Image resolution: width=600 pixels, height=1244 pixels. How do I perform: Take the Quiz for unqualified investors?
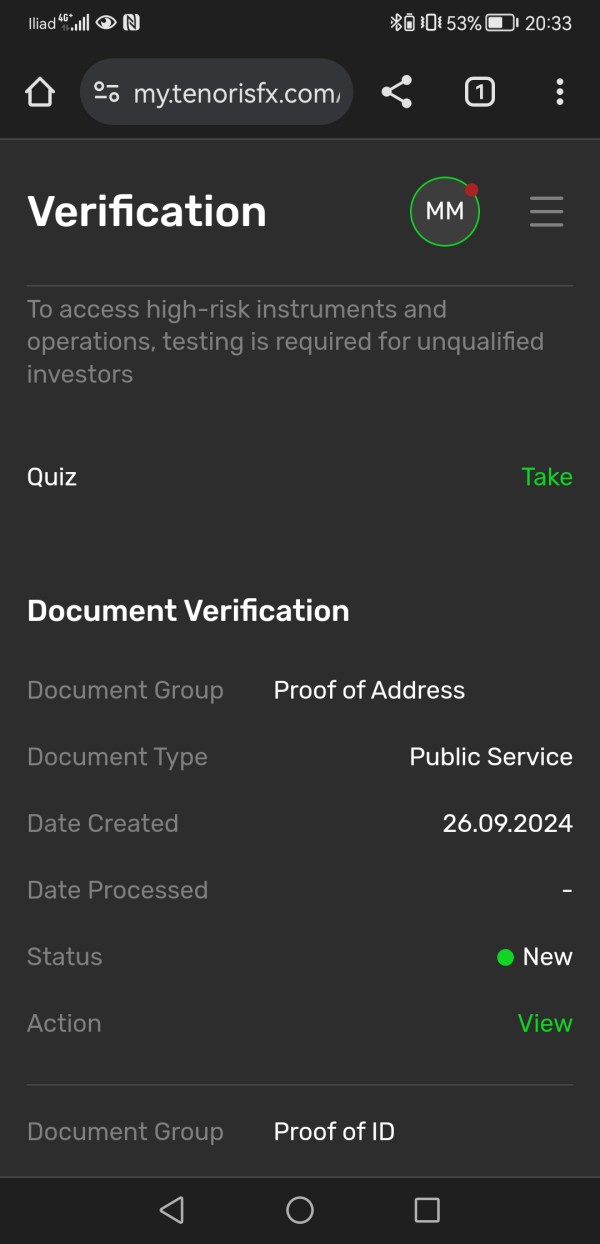click(547, 477)
